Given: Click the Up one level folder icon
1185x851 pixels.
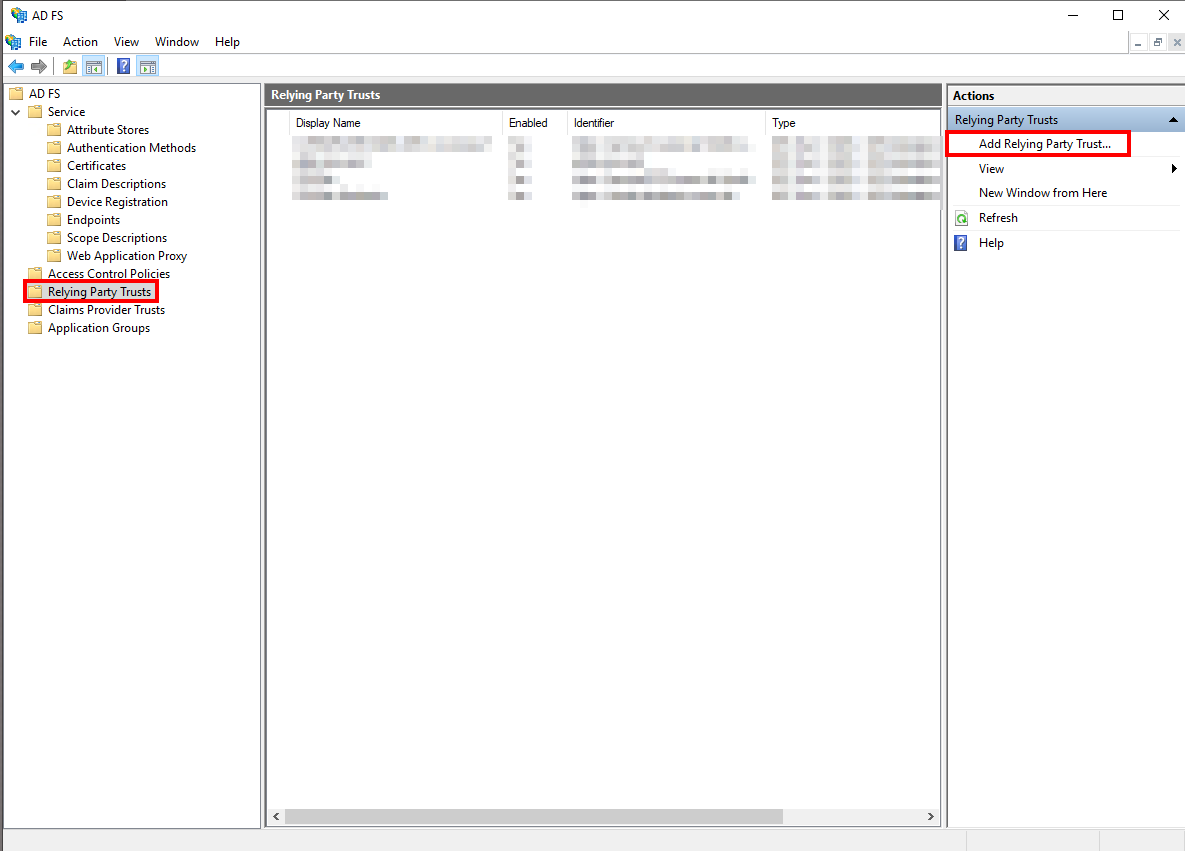Looking at the screenshot, I should (x=70, y=67).
